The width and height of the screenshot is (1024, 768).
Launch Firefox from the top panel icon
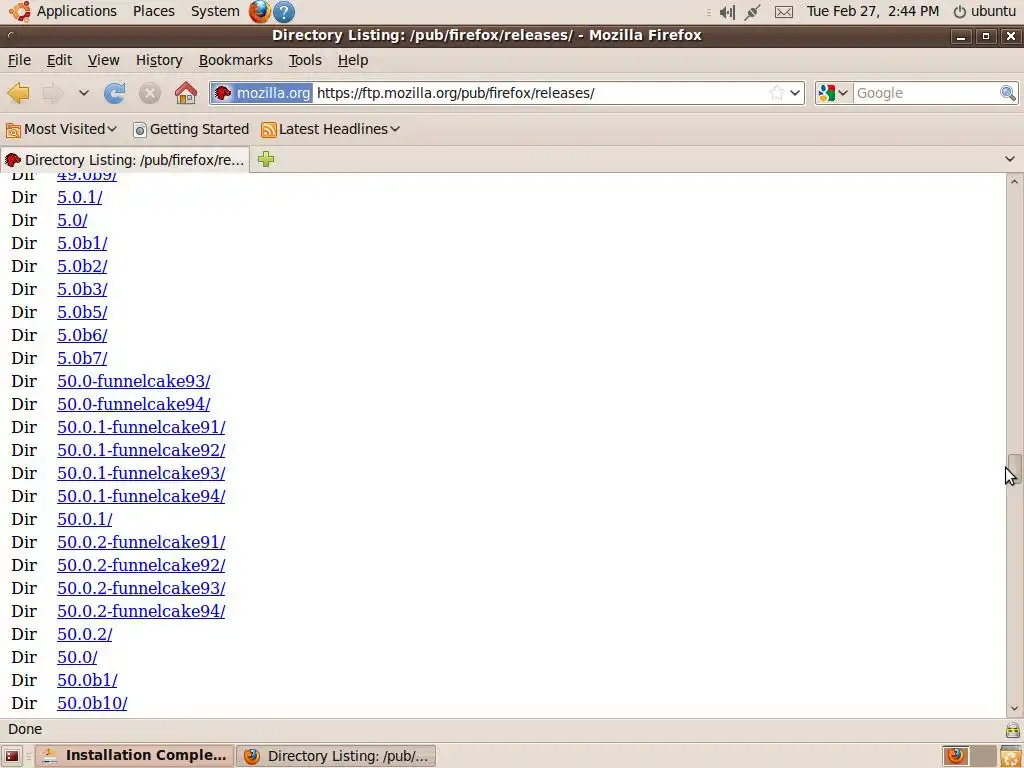click(259, 11)
